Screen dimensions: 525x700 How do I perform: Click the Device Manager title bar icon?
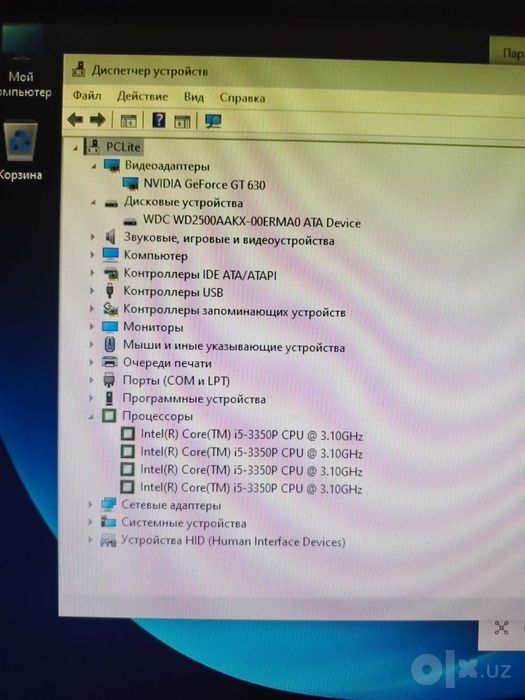click(x=79, y=69)
